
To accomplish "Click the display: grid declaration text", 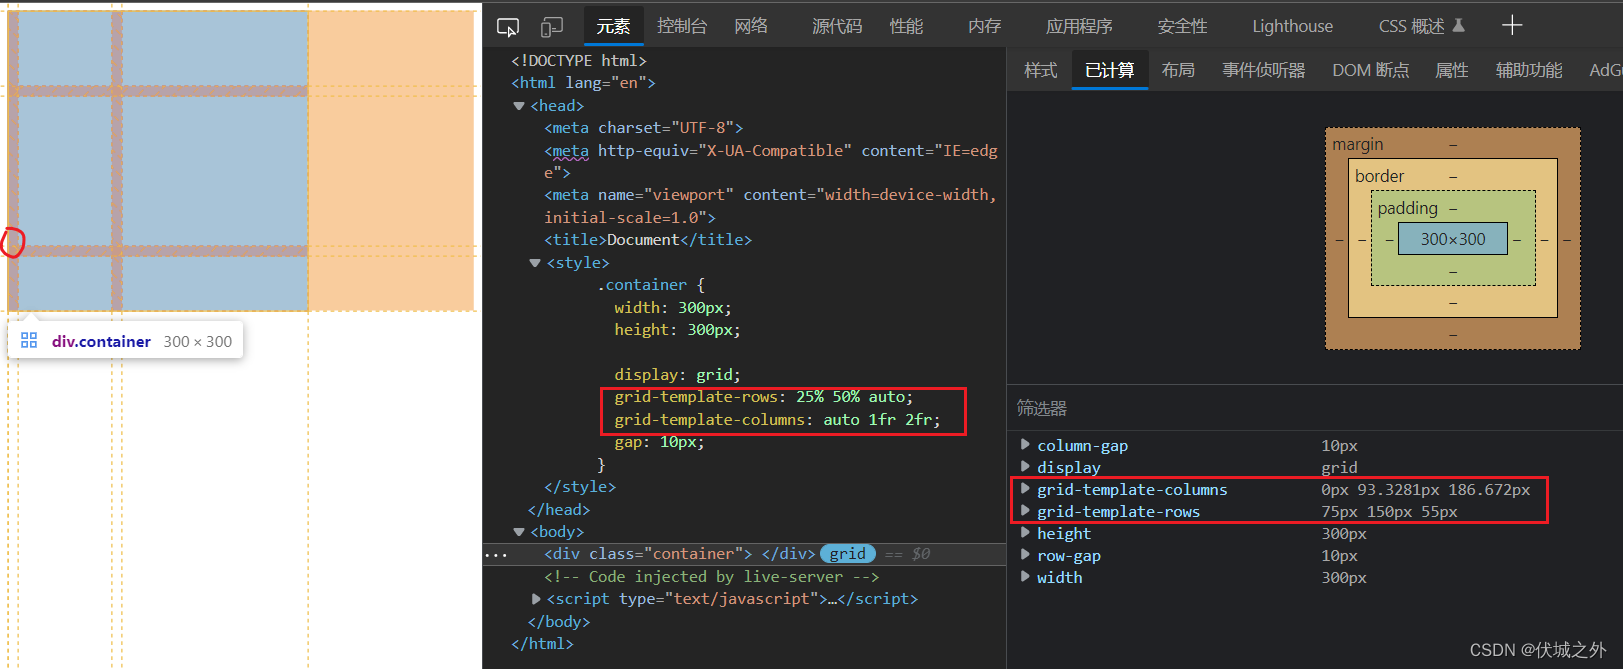I will pyautogui.click(x=677, y=375).
